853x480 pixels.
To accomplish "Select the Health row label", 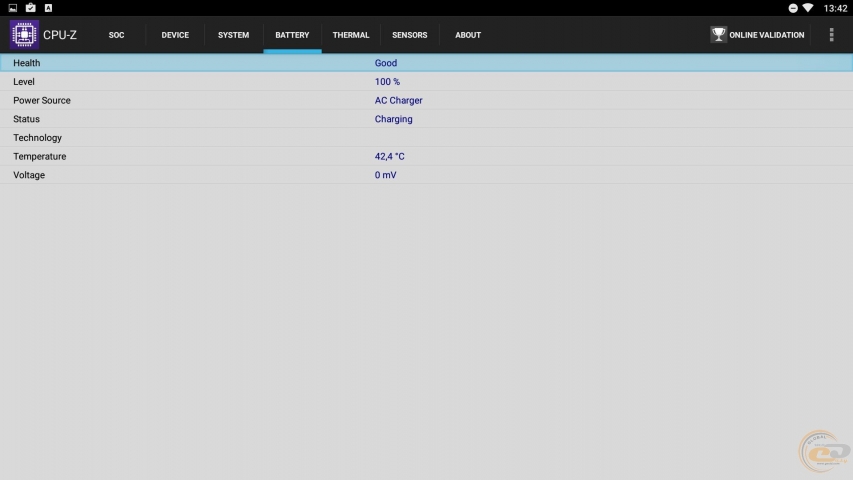I will point(27,63).
